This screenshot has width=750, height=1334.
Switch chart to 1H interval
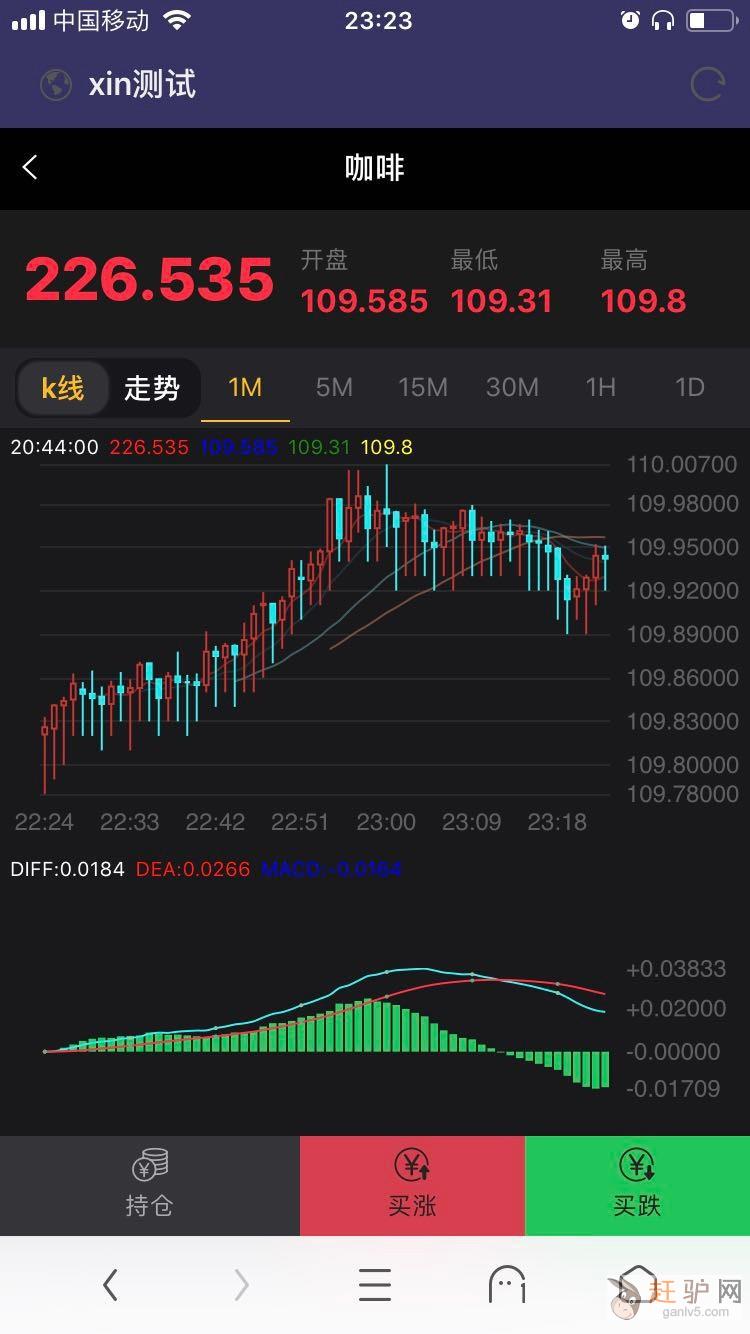pyautogui.click(x=600, y=388)
